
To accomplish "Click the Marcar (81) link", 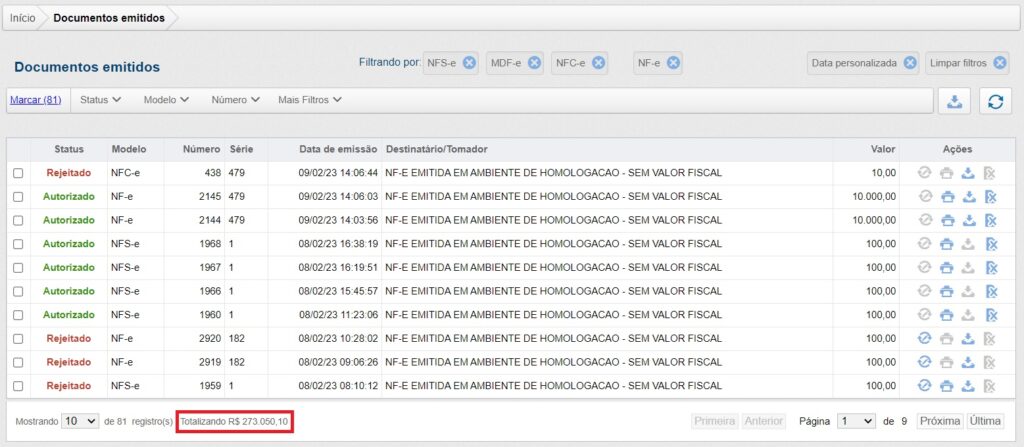I will (x=35, y=100).
